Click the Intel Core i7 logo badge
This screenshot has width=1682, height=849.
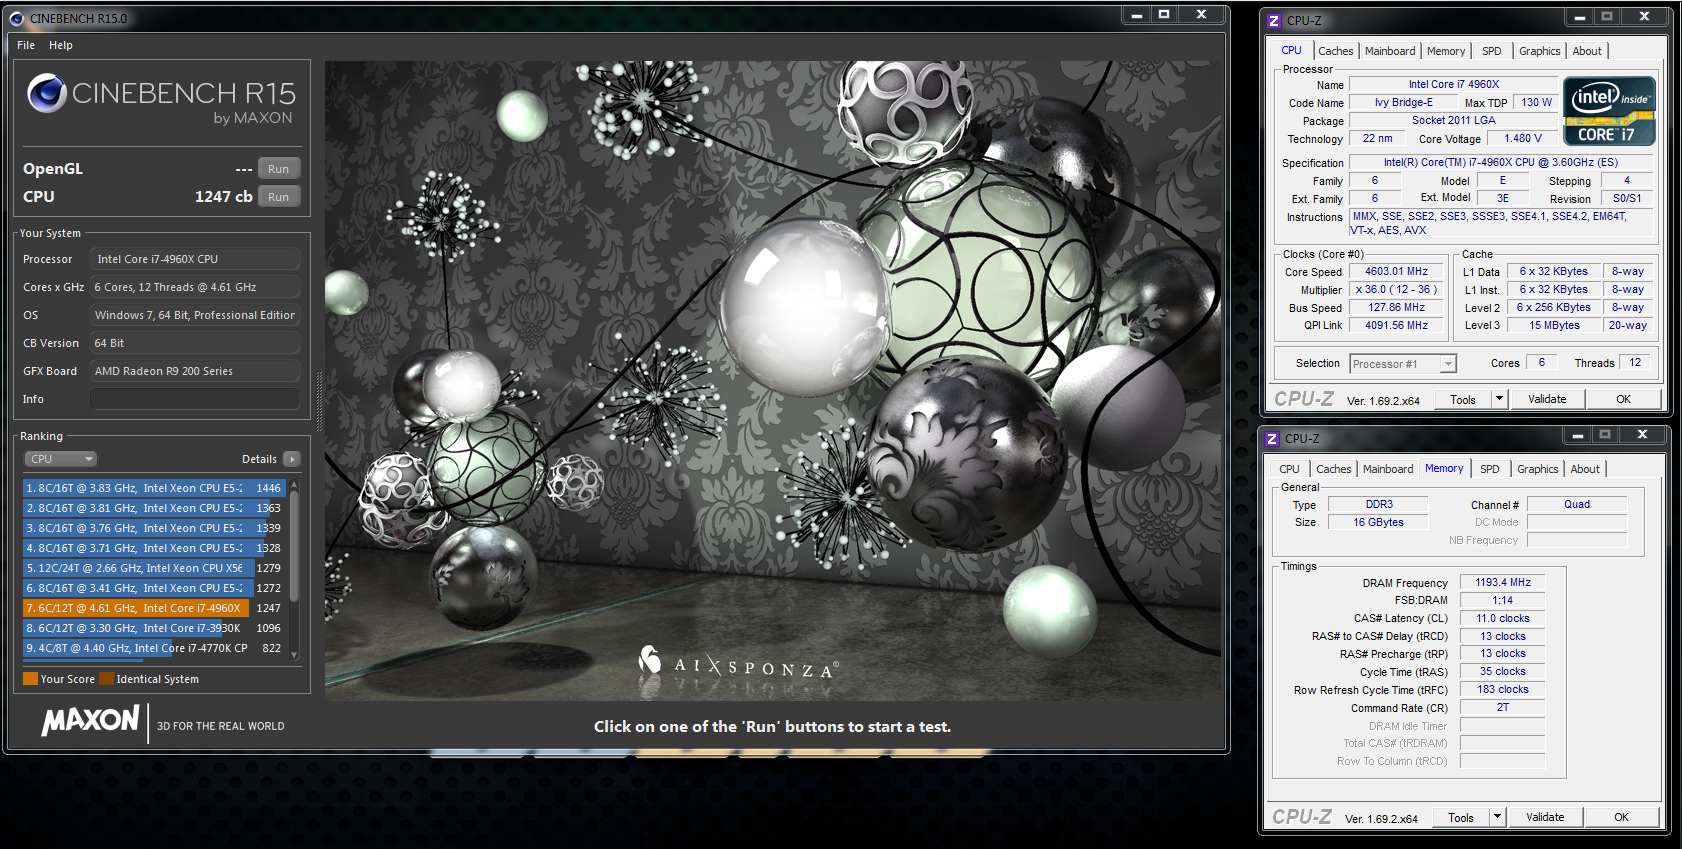coord(1610,111)
